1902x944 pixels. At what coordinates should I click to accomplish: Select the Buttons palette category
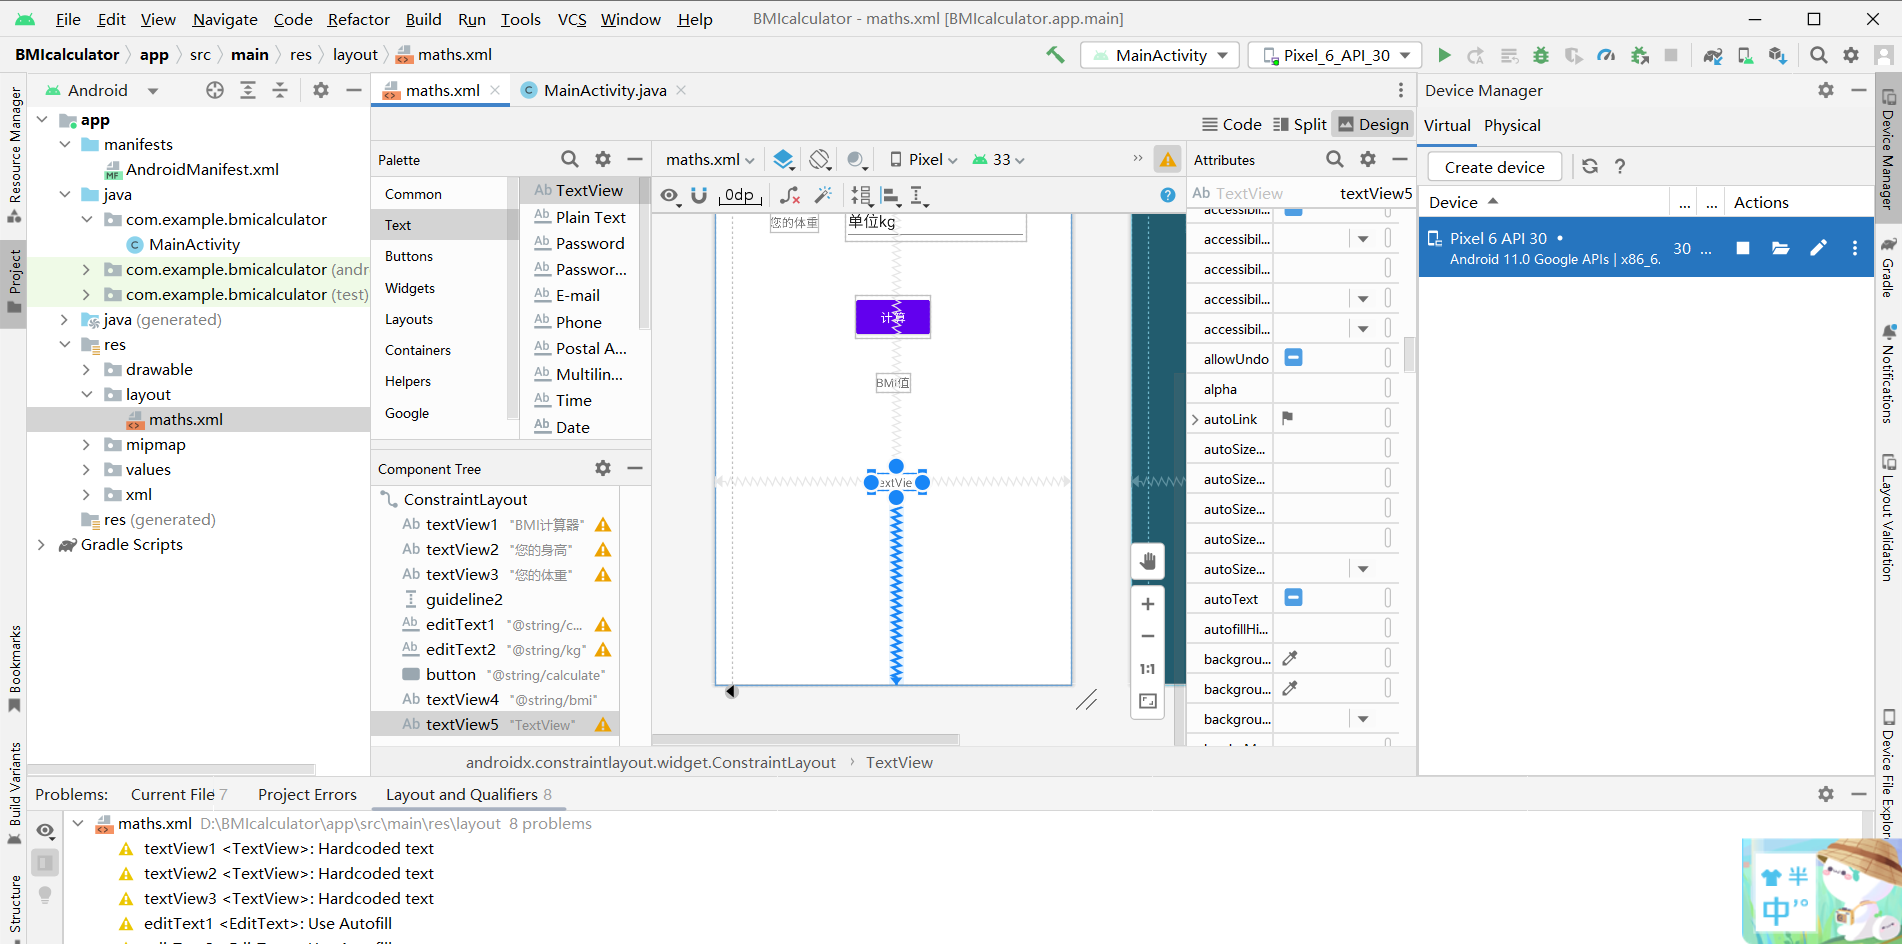click(409, 256)
